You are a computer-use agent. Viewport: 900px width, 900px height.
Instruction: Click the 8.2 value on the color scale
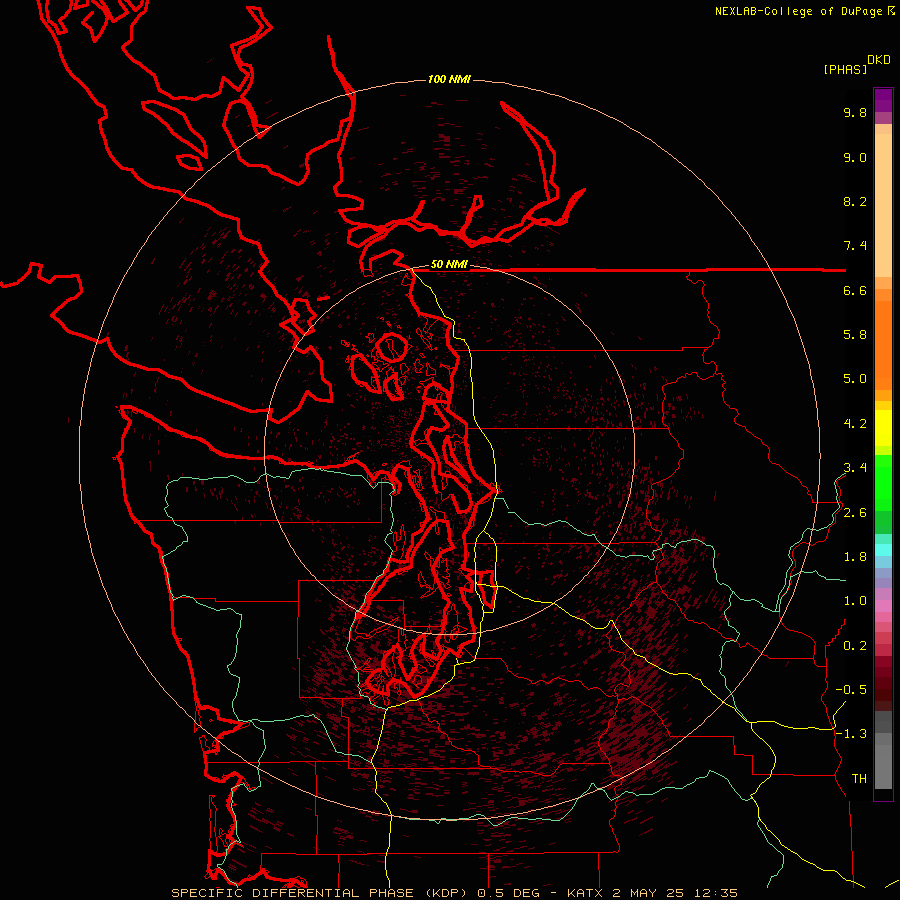(855, 201)
